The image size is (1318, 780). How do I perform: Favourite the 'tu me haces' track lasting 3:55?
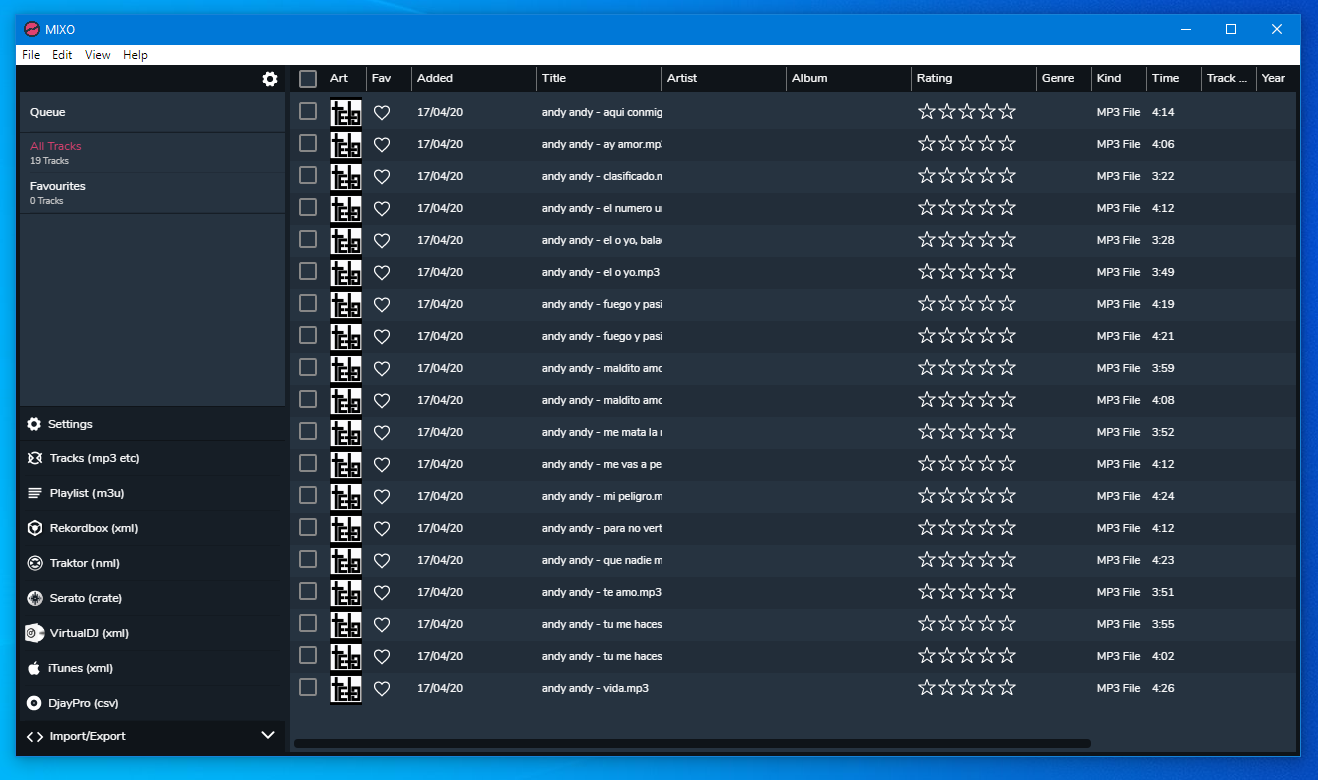click(x=382, y=624)
